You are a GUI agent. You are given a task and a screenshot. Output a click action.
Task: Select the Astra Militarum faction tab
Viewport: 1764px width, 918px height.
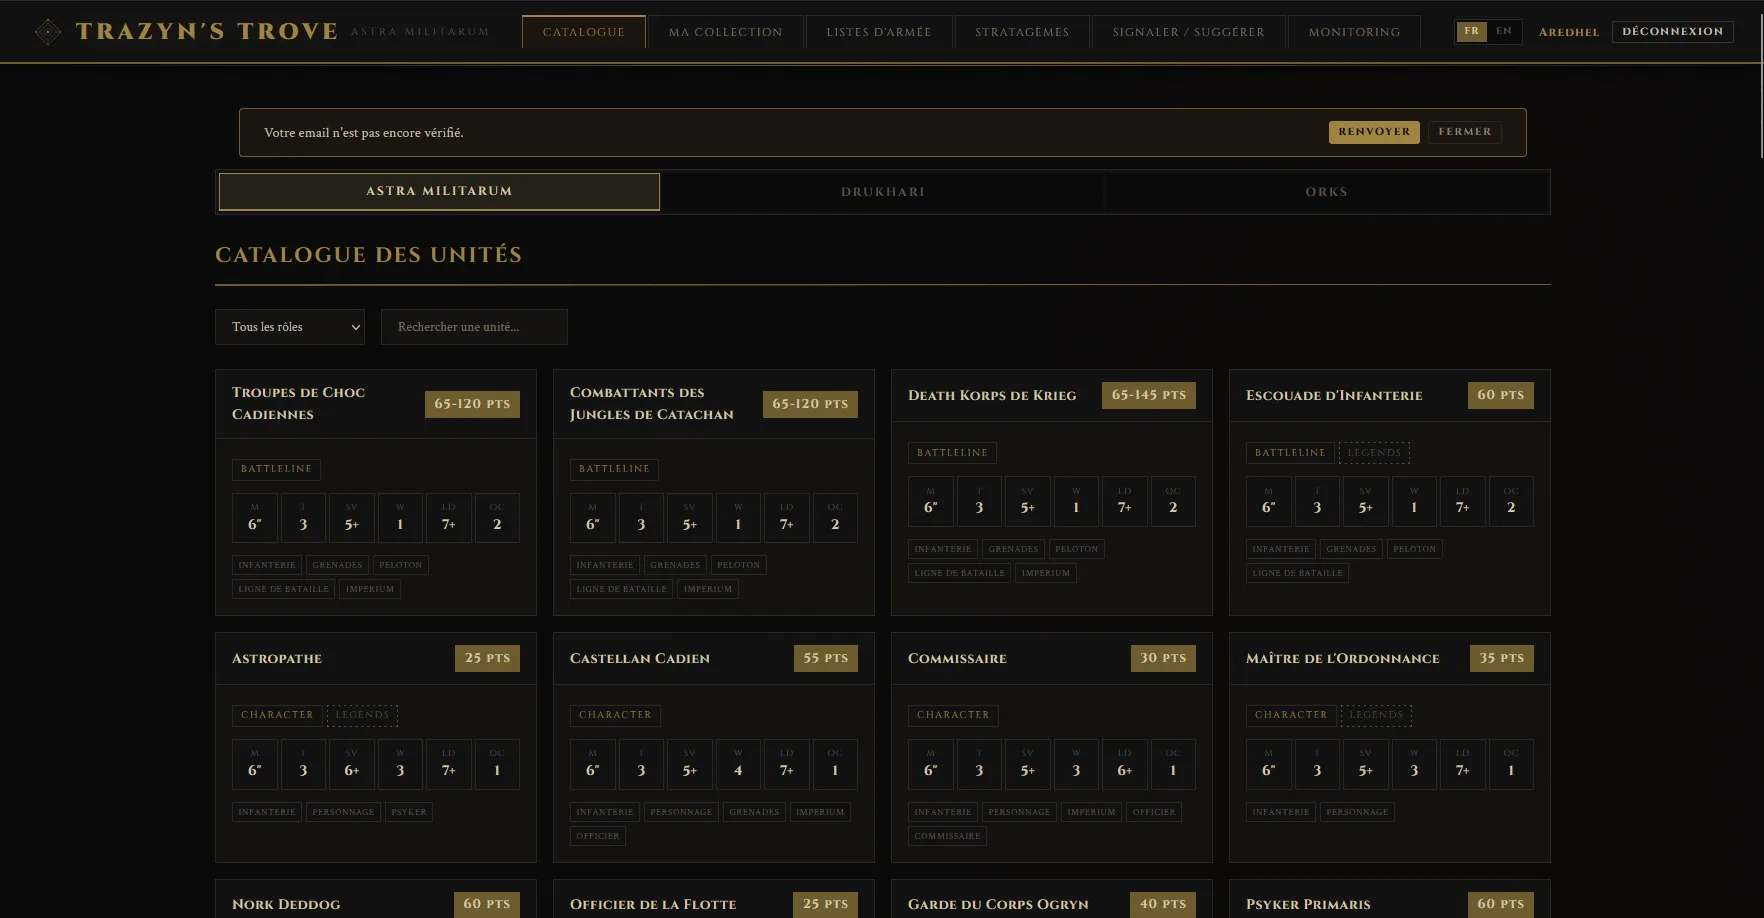[439, 191]
